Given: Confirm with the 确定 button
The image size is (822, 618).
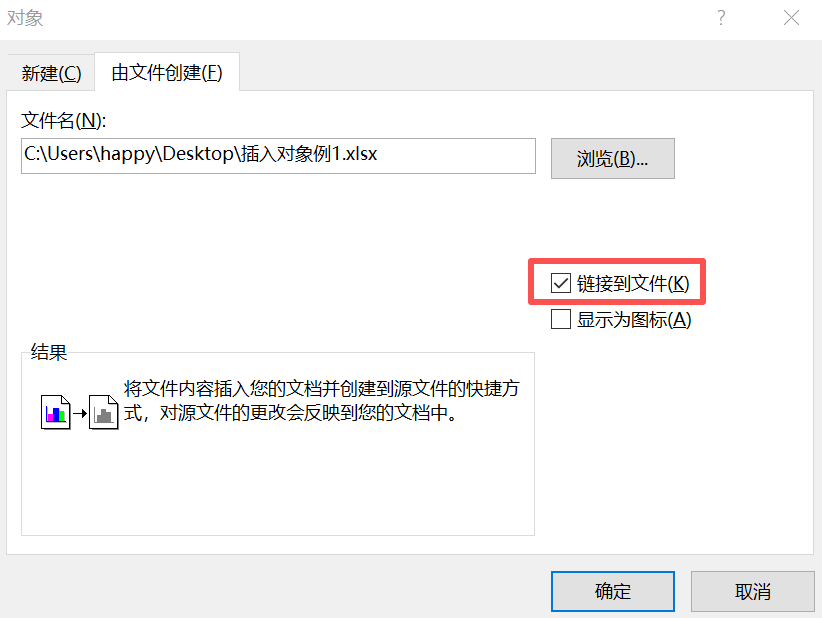Looking at the screenshot, I should click(x=612, y=591).
